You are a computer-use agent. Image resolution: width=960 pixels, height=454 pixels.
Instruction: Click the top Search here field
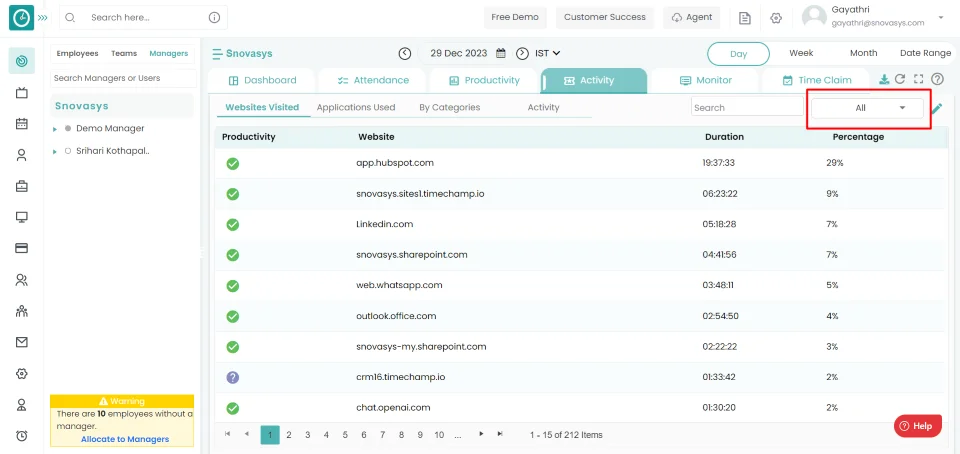click(x=143, y=18)
